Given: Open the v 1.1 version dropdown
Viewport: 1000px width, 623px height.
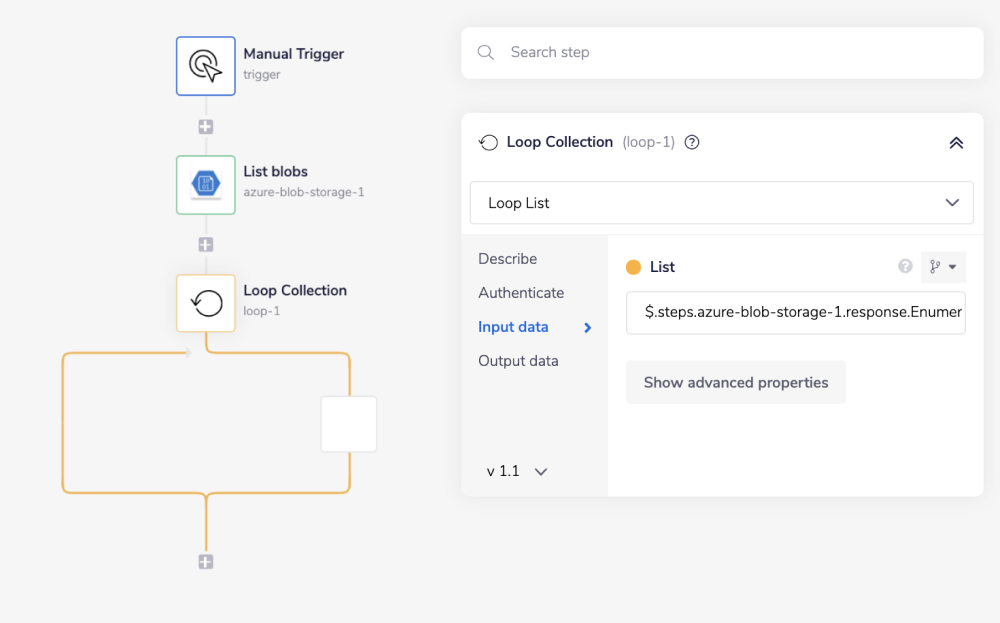Looking at the screenshot, I should coord(517,471).
